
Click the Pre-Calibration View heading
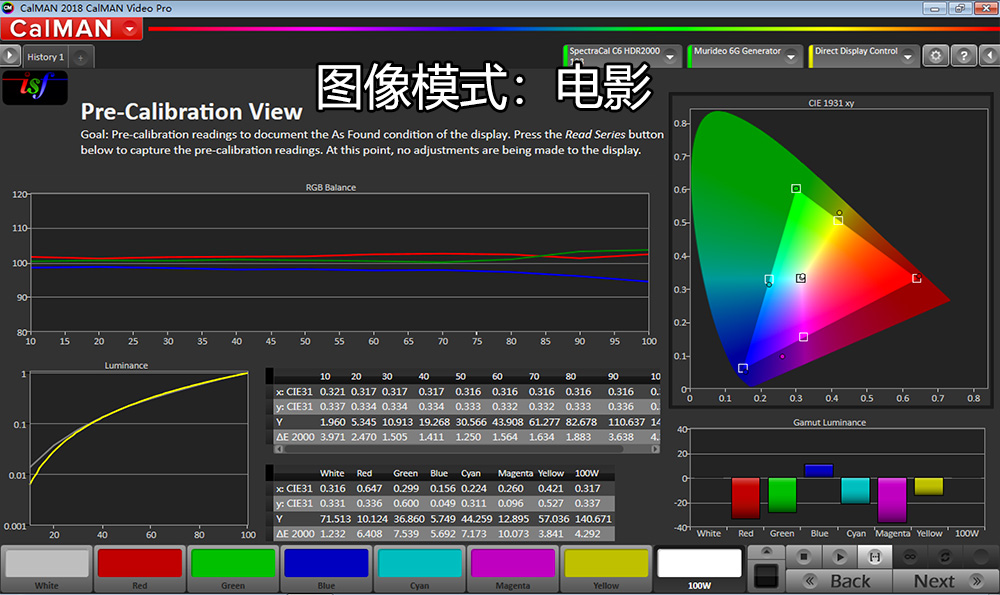[x=191, y=112]
